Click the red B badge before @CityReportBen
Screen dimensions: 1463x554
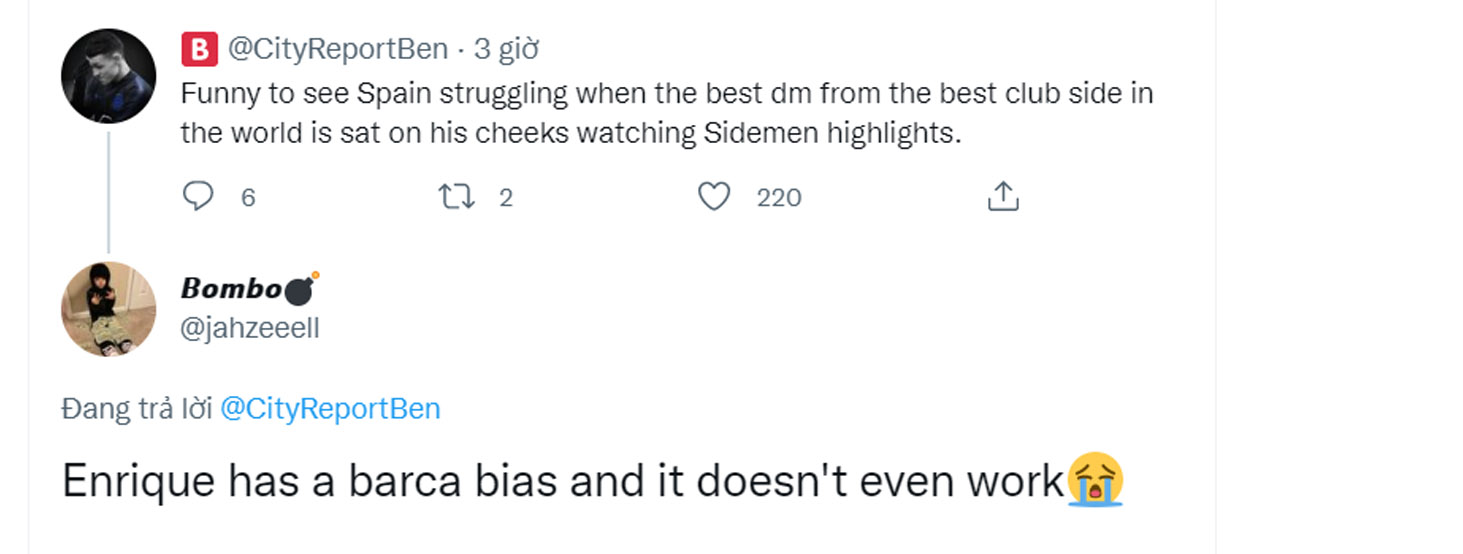[199, 48]
